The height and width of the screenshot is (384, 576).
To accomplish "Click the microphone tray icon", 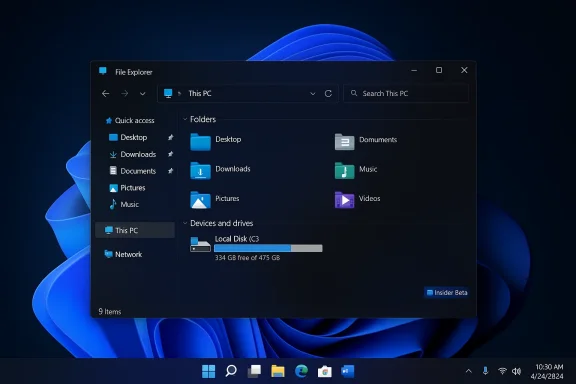I will [x=485, y=371].
